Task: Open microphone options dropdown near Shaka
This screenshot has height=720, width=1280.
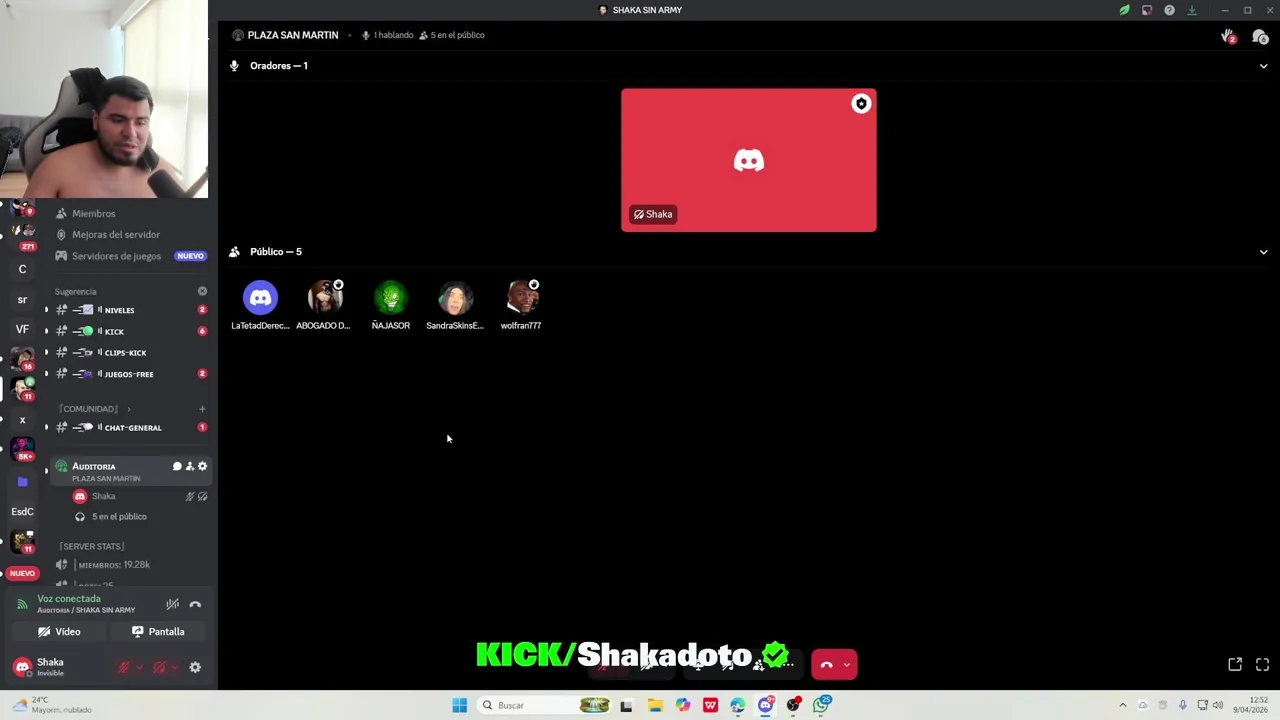Action: click(139, 667)
